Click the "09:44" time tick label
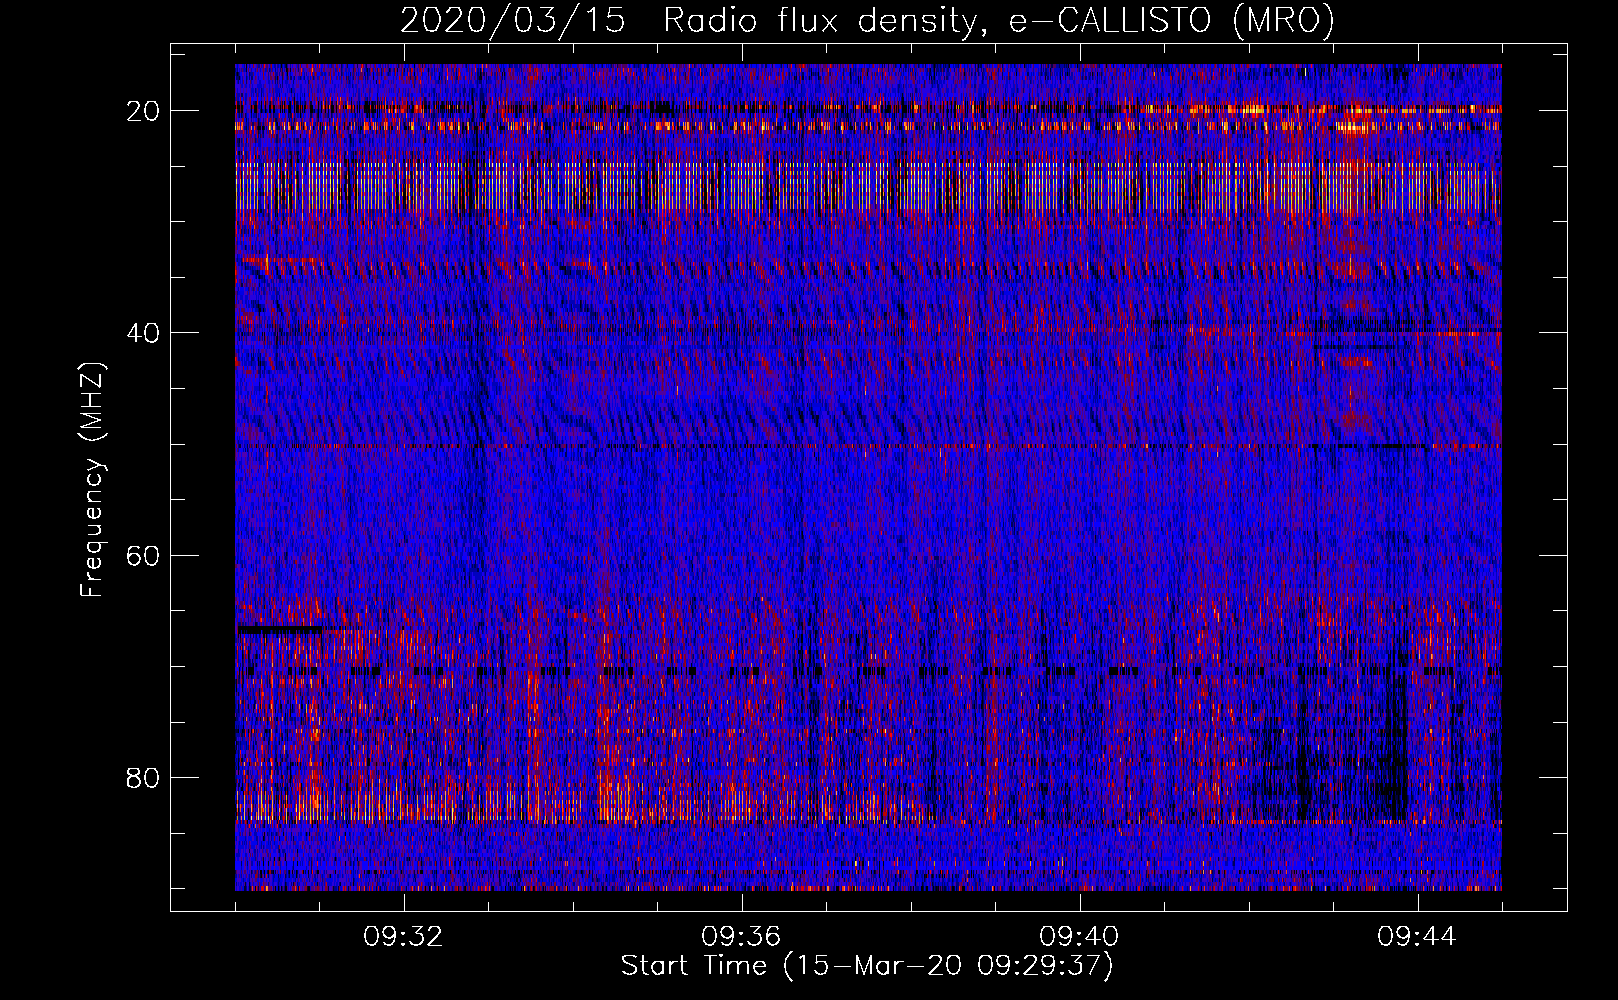1618x1000 pixels. (x=1417, y=937)
